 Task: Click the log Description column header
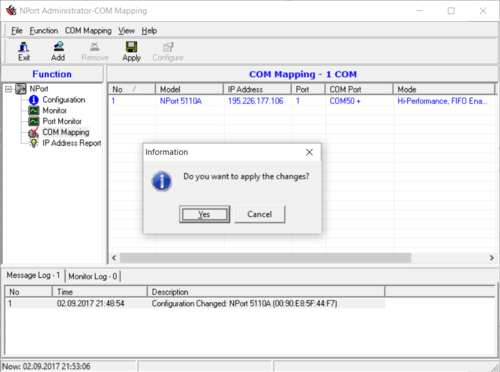(x=266, y=292)
